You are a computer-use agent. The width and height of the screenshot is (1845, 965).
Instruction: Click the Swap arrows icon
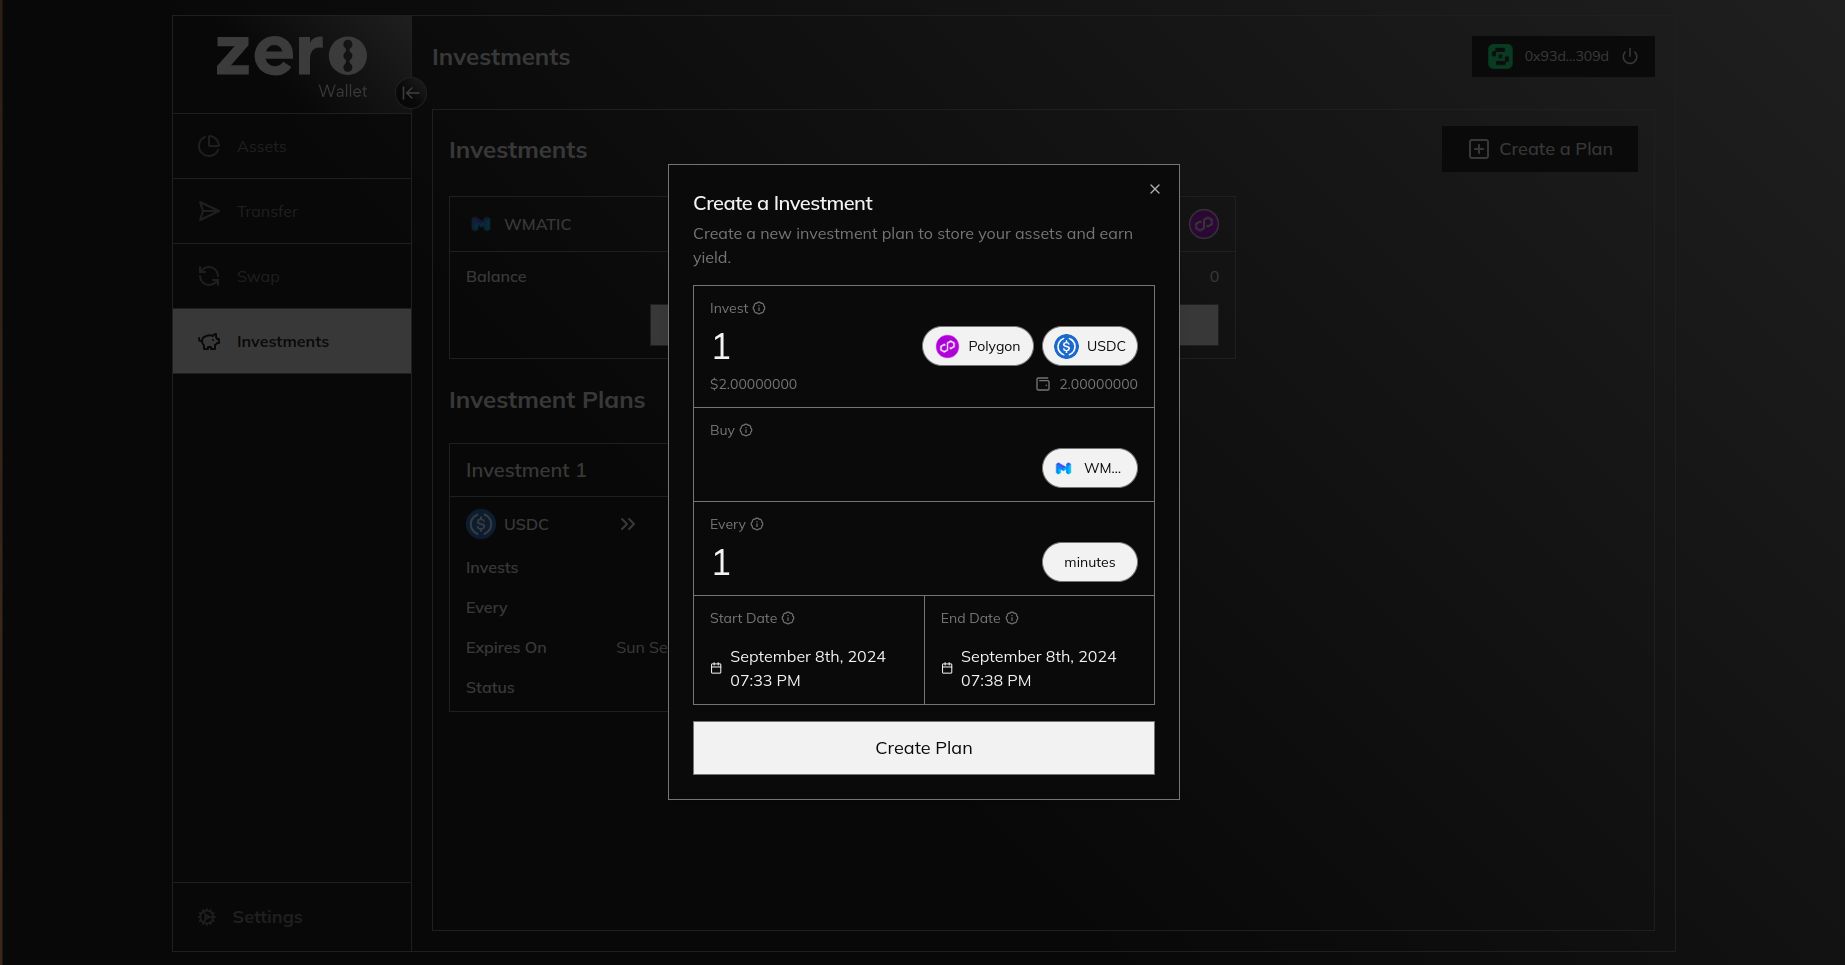point(209,276)
